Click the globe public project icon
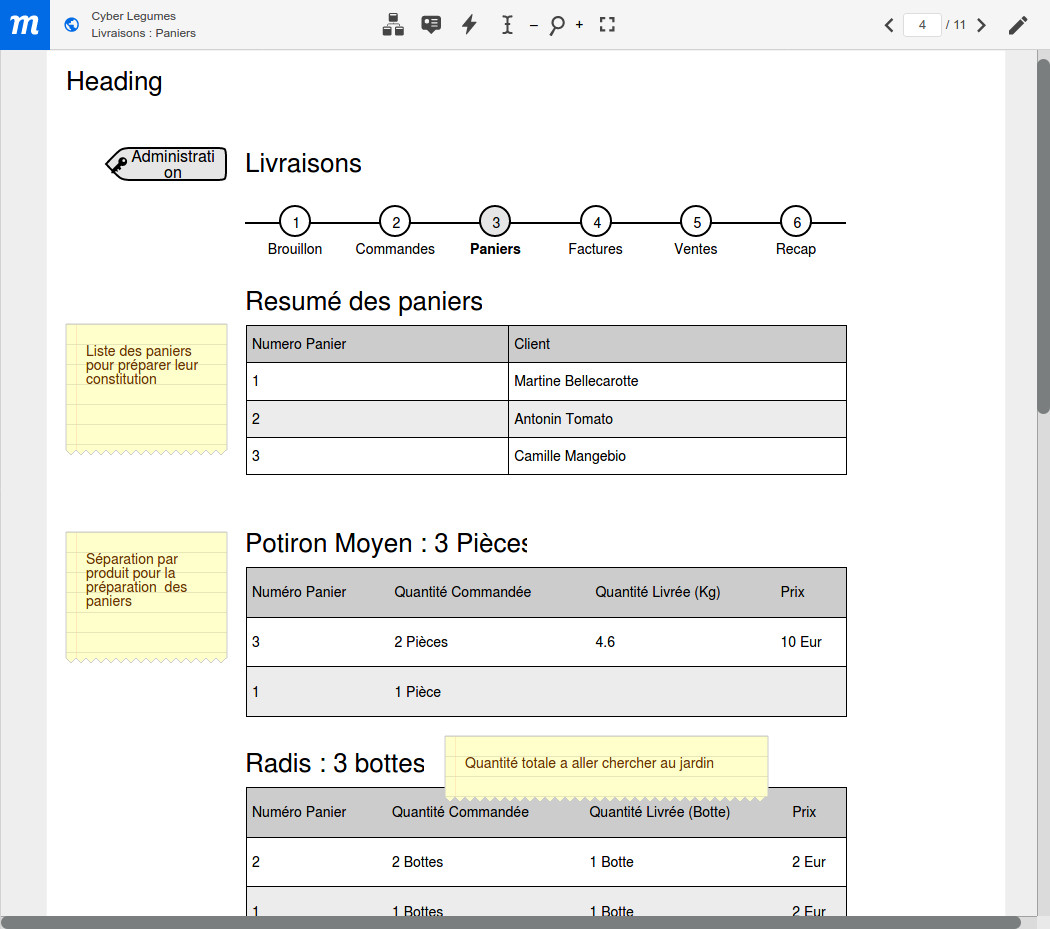 71,25
